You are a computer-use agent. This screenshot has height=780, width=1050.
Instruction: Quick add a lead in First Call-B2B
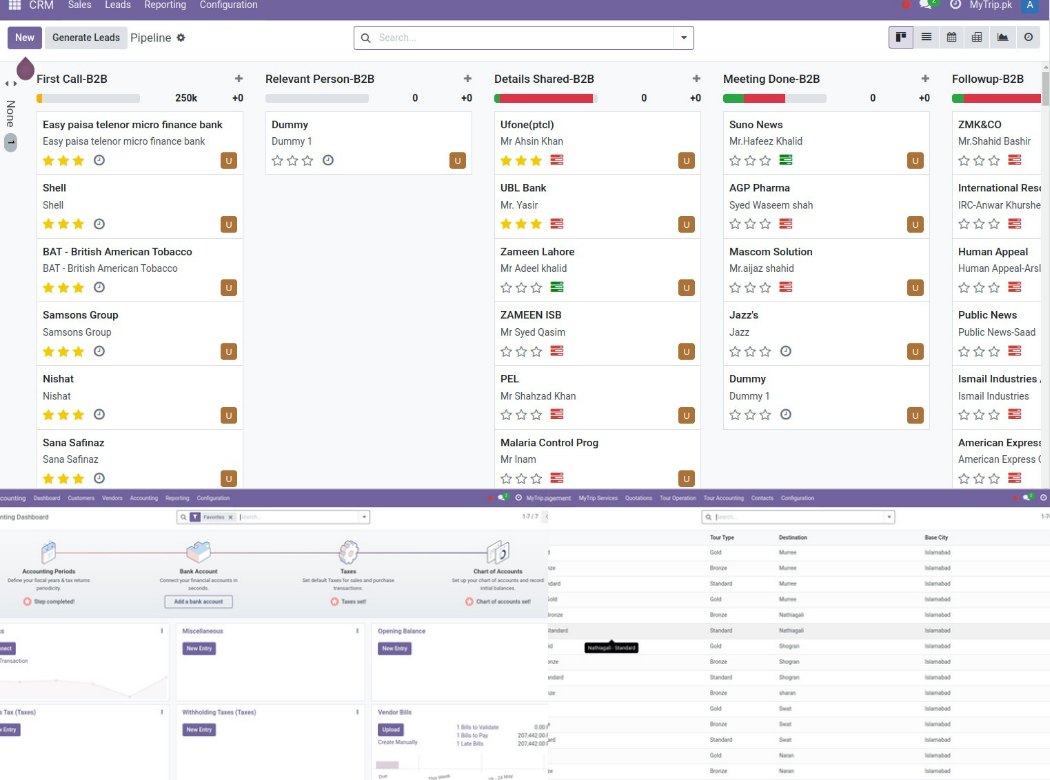tap(238, 79)
